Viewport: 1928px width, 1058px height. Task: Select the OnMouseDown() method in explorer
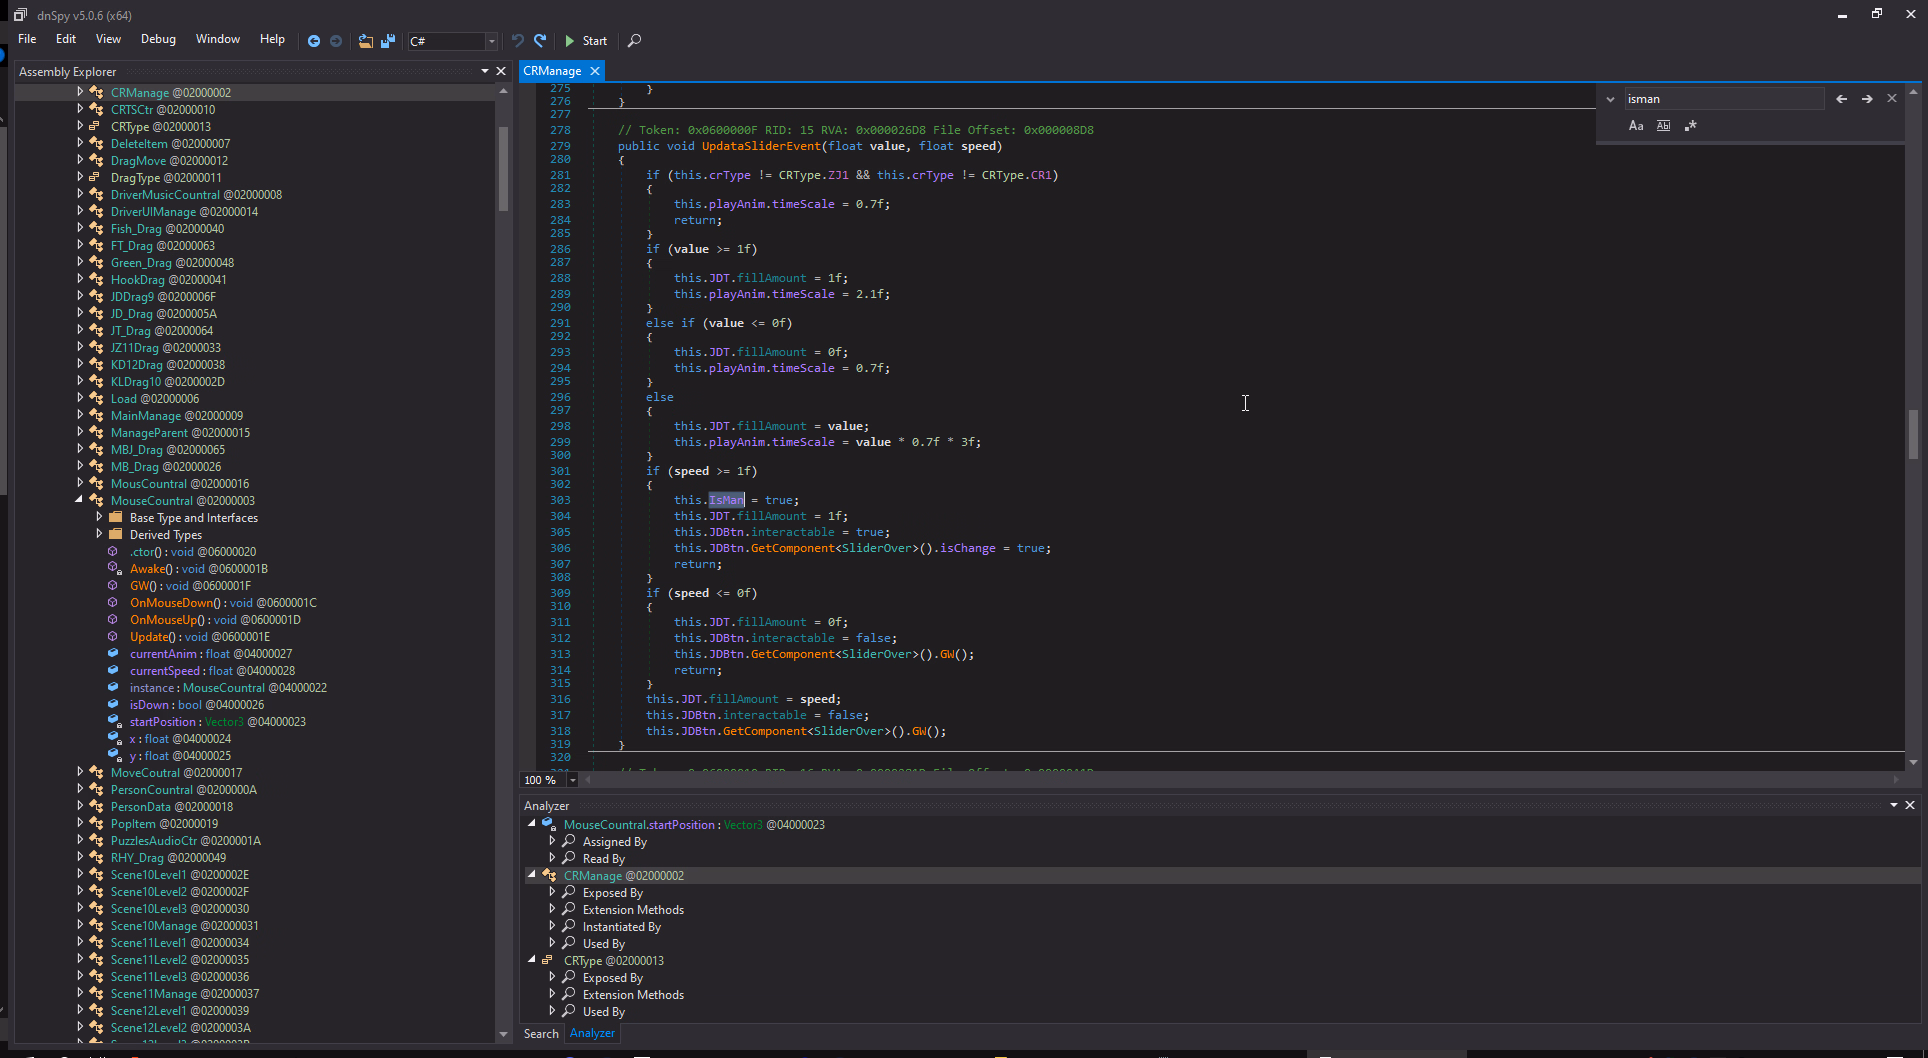click(223, 603)
